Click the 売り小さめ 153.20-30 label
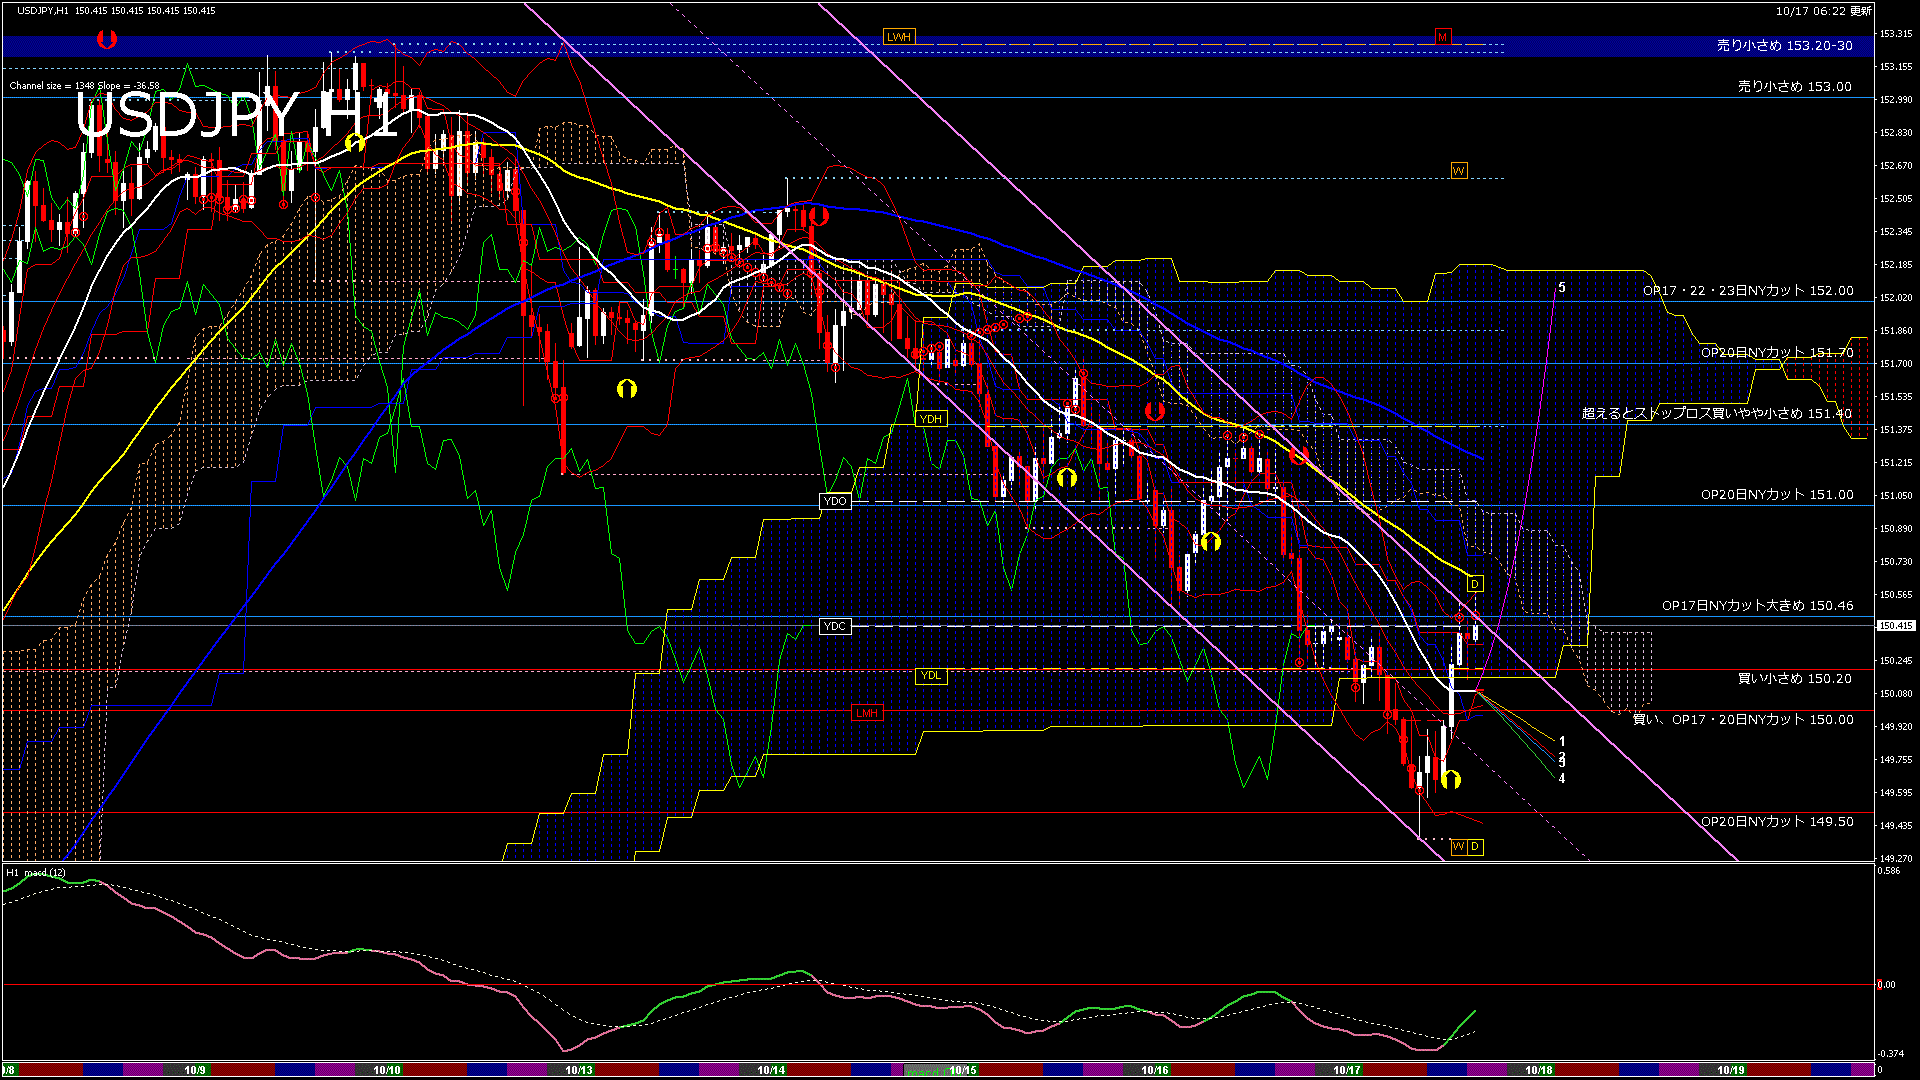 [x=1784, y=46]
